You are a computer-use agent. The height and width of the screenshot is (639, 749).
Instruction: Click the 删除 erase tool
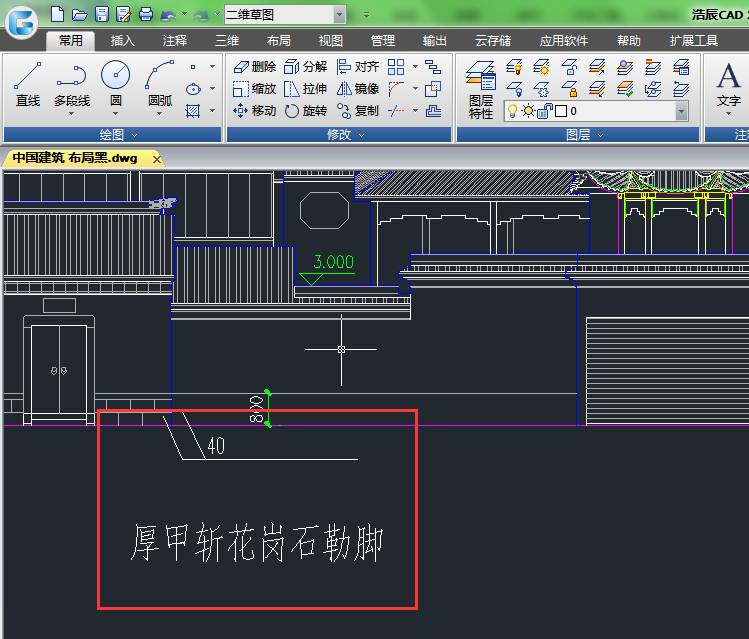click(255, 67)
